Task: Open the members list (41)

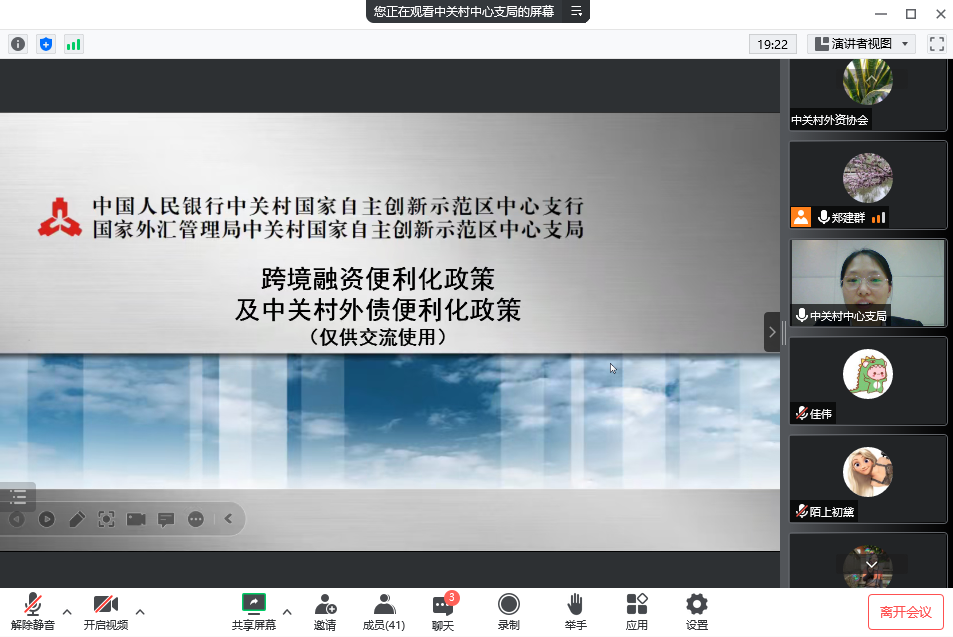Action: point(384,611)
